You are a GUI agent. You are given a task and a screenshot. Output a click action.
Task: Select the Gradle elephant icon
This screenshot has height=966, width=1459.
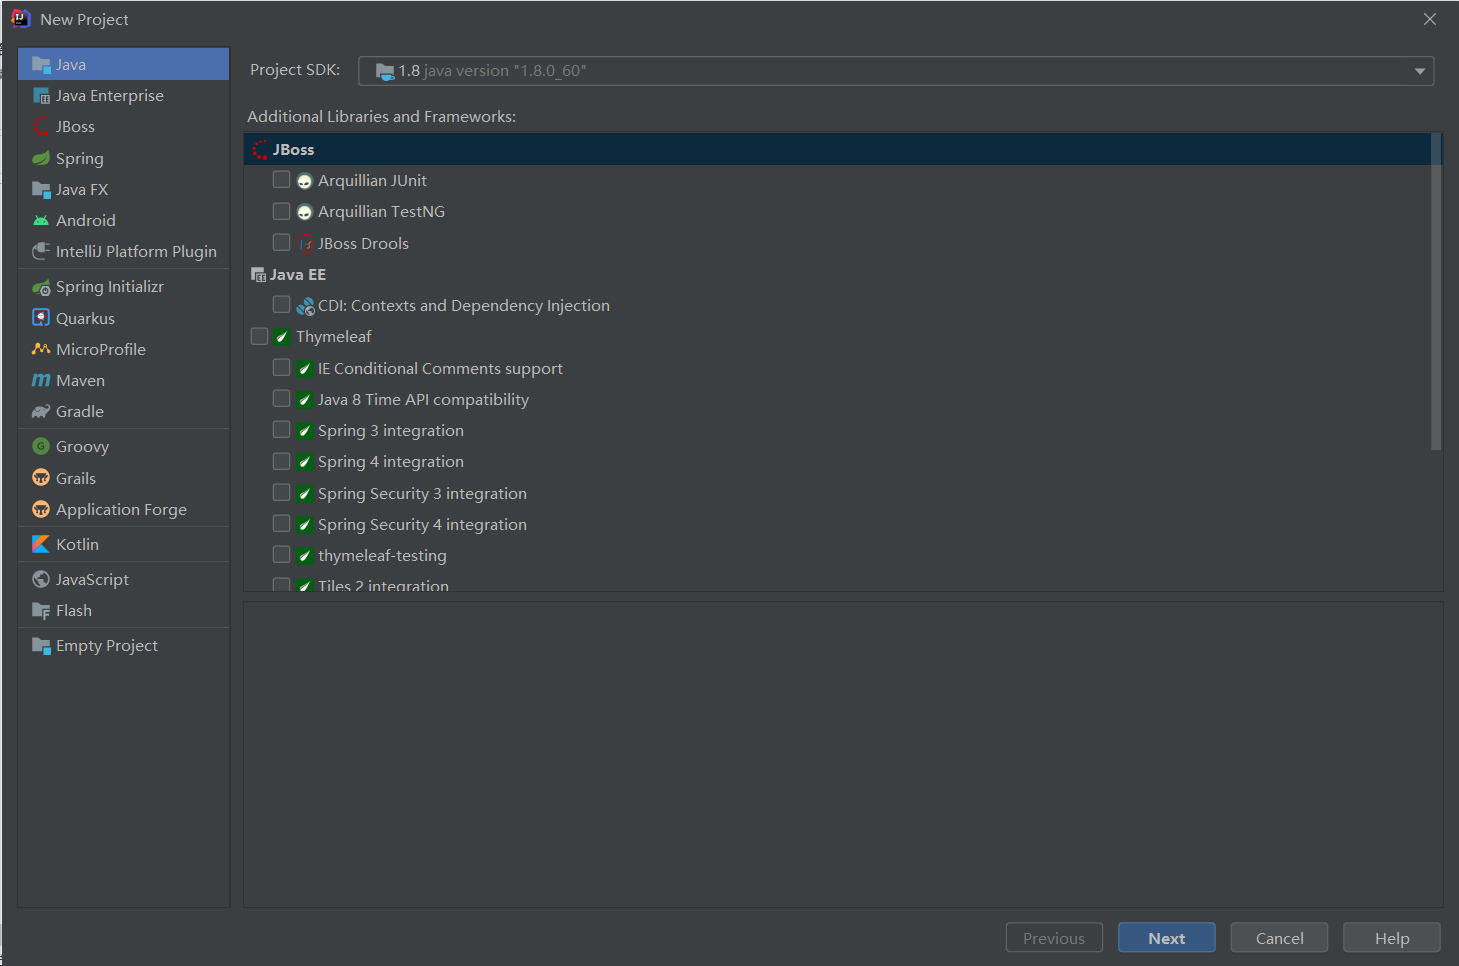tap(41, 411)
